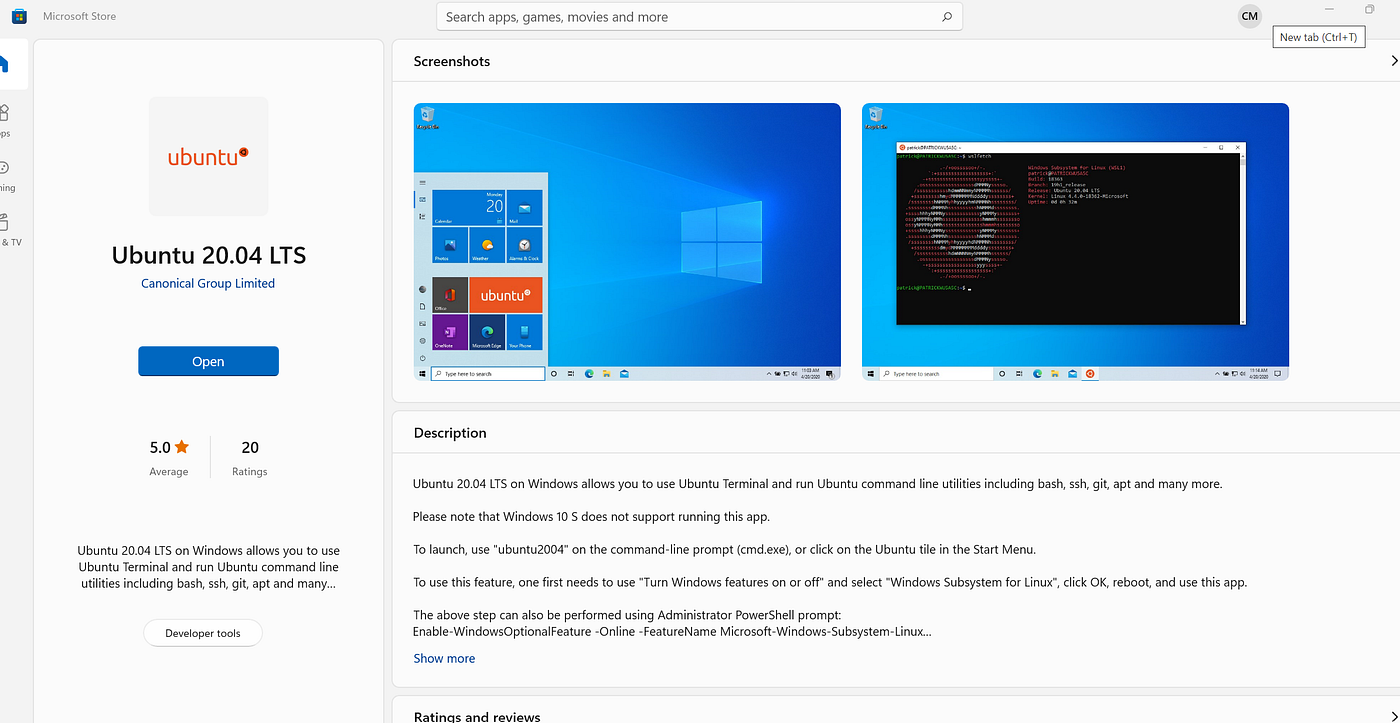Click the search magnifier icon
Screen dimensions: 1400x723
[x=946, y=16]
